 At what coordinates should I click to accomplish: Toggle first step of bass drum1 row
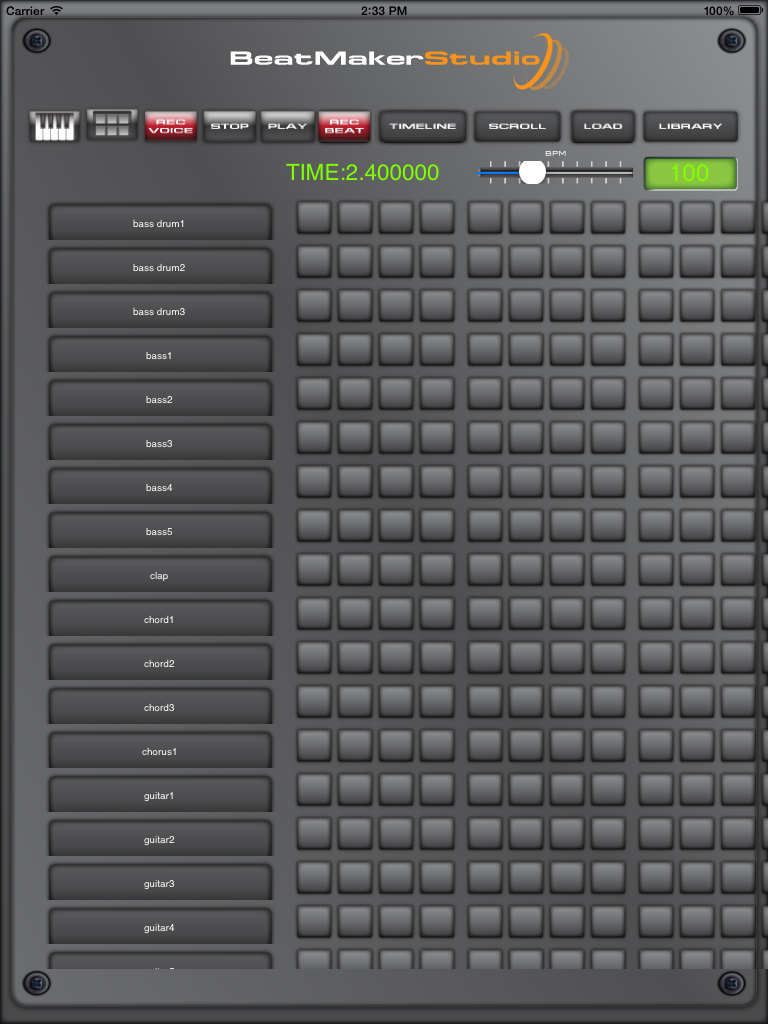(x=314, y=217)
